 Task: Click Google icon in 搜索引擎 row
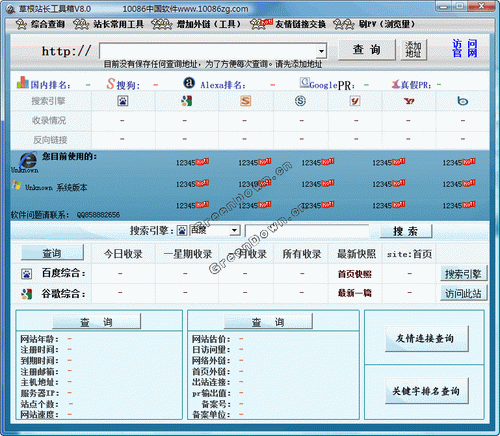click(187, 101)
